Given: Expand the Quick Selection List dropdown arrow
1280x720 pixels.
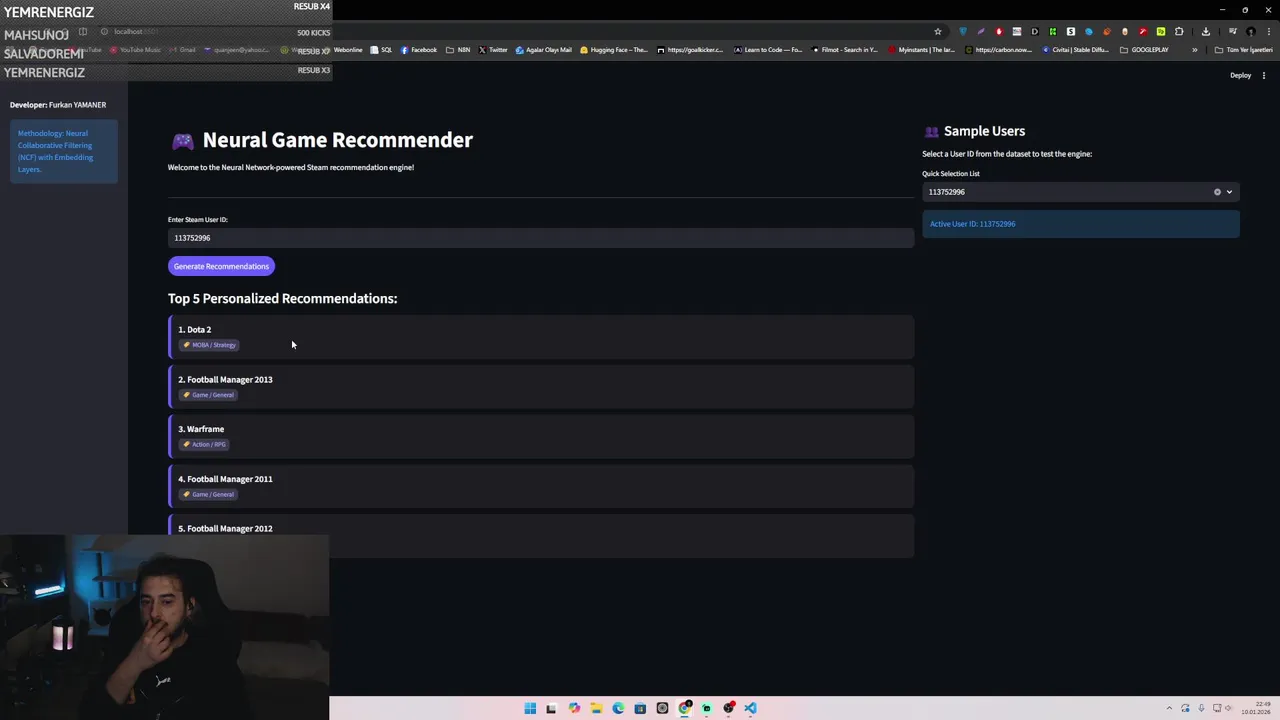Looking at the screenshot, I should pos(1229,192).
